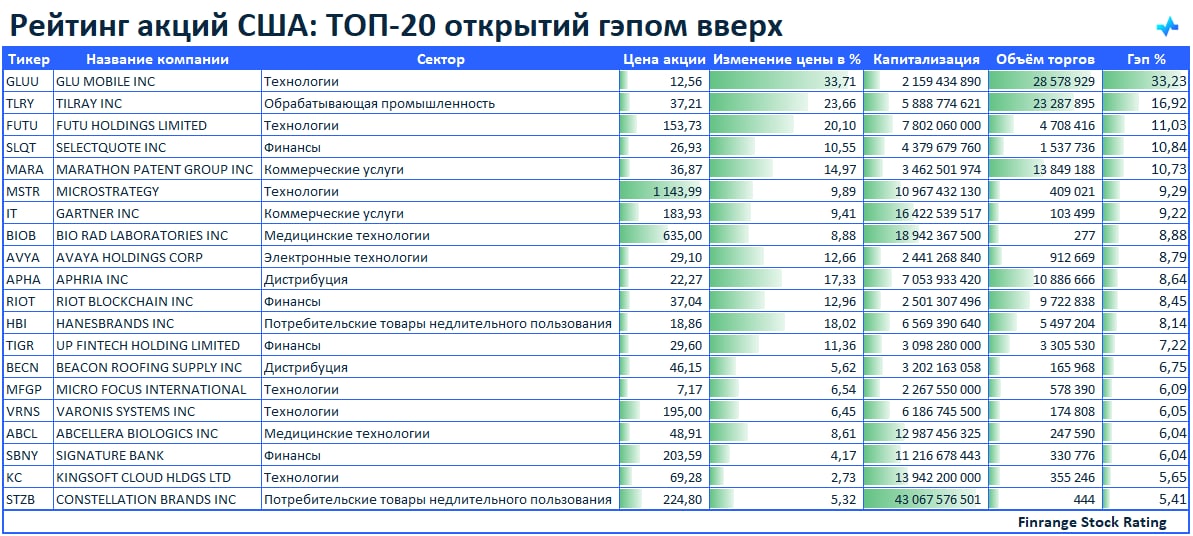This screenshot has height=536, width=1193.
Task: Select 'GARTNER INC' company name
Action: pyautogui.click(x=97, y=214)
